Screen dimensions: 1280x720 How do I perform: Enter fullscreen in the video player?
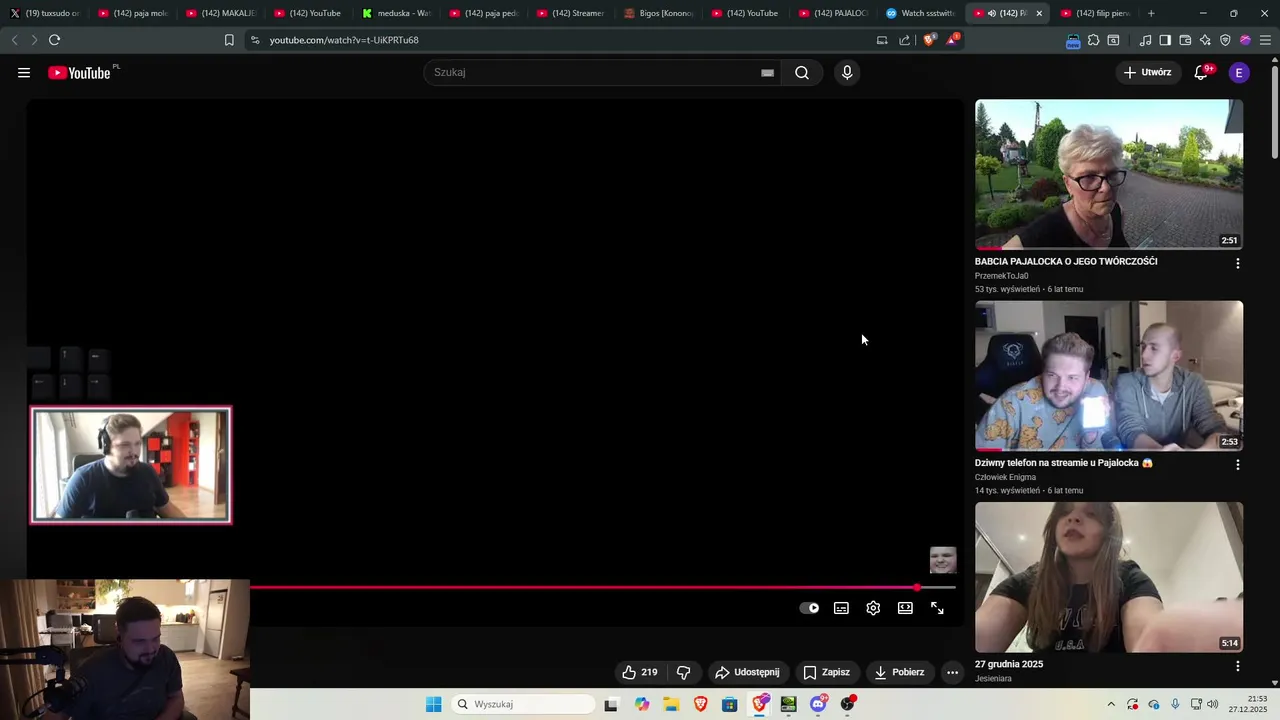937,608
